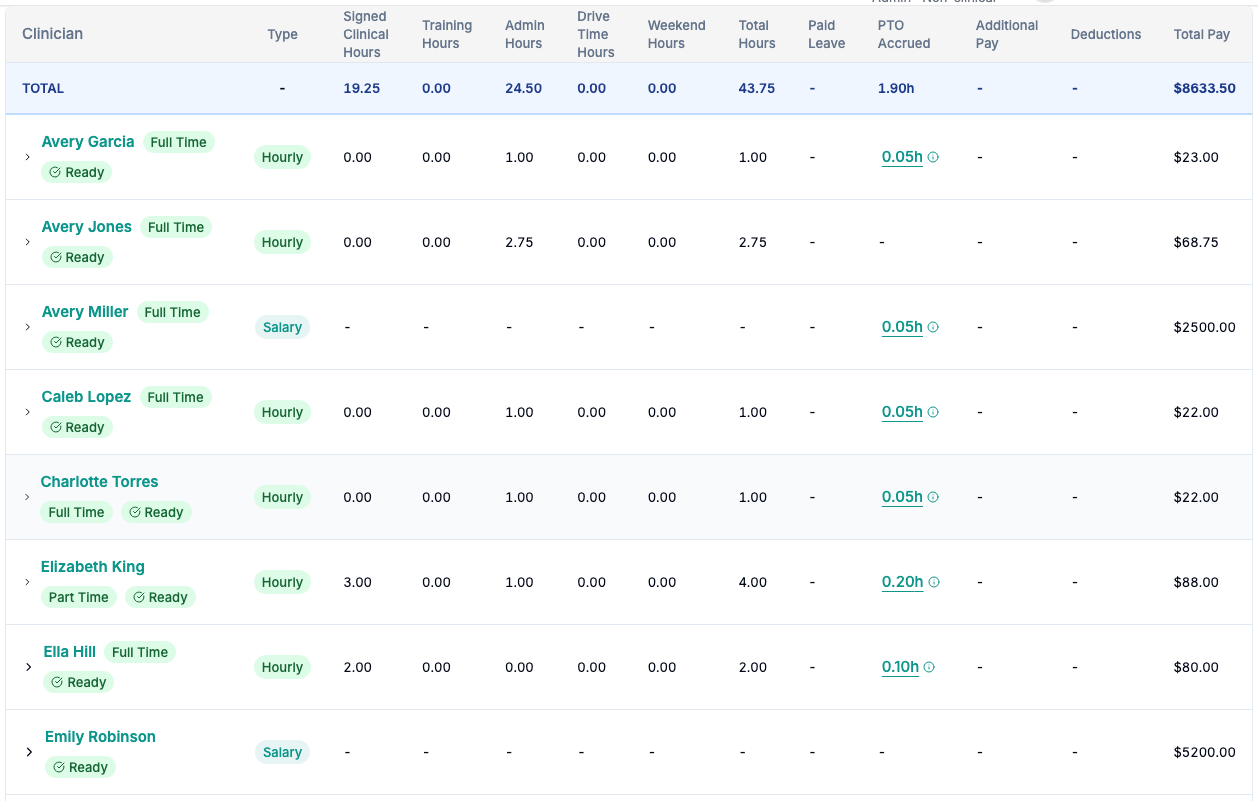Expand Avery Miller's row details
Screen dimensions: 1258x801
coord(27,327)
